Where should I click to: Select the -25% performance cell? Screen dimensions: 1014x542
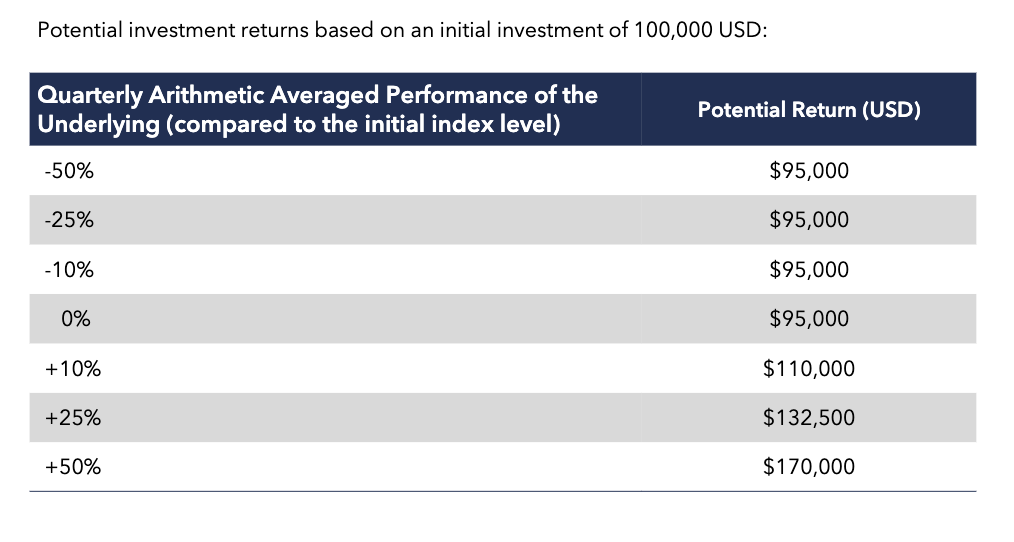(x=69, y=220)
